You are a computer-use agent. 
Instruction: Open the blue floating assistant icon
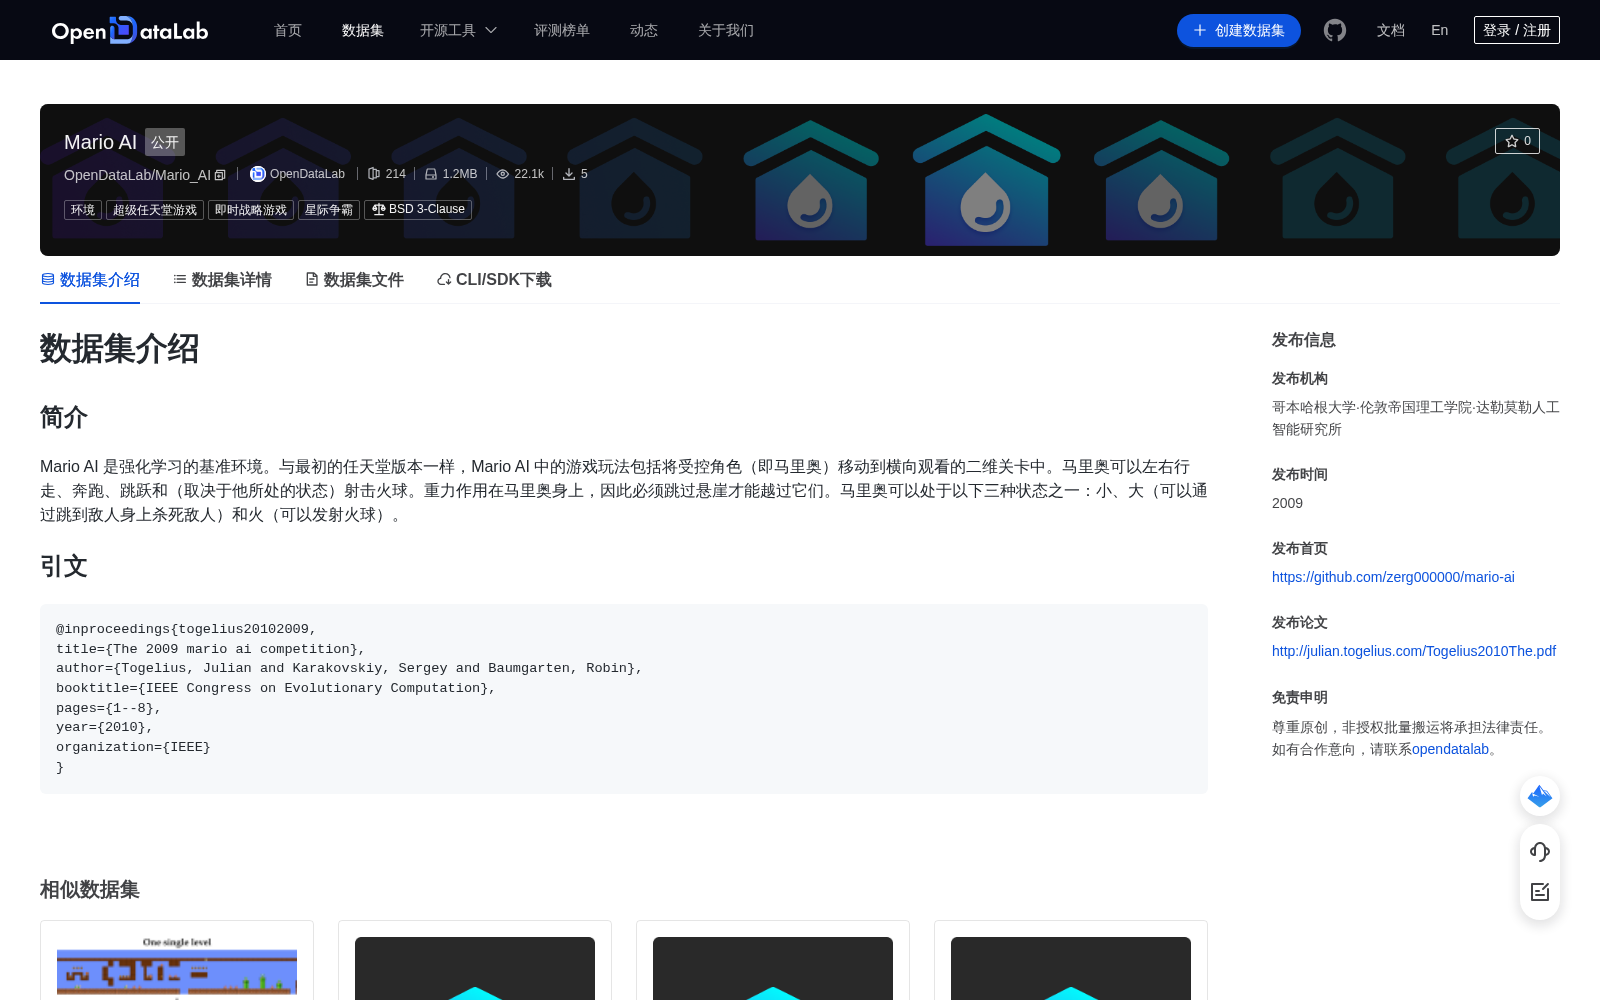pos(1540,796)
